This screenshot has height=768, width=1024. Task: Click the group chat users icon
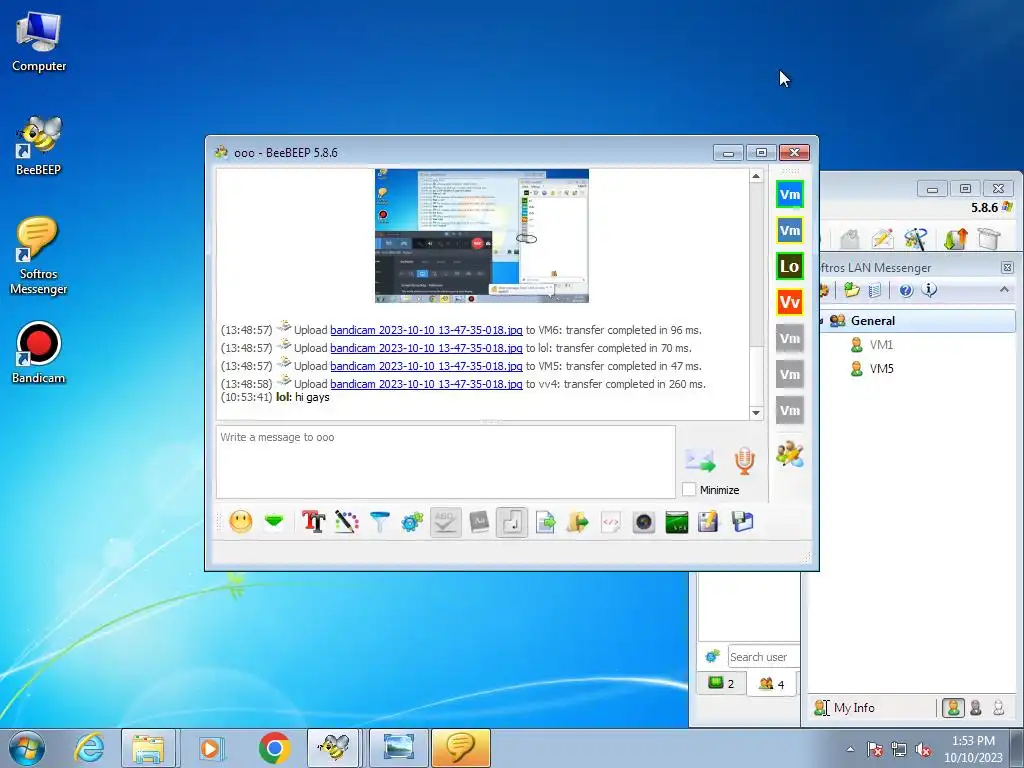coord(790,454)
